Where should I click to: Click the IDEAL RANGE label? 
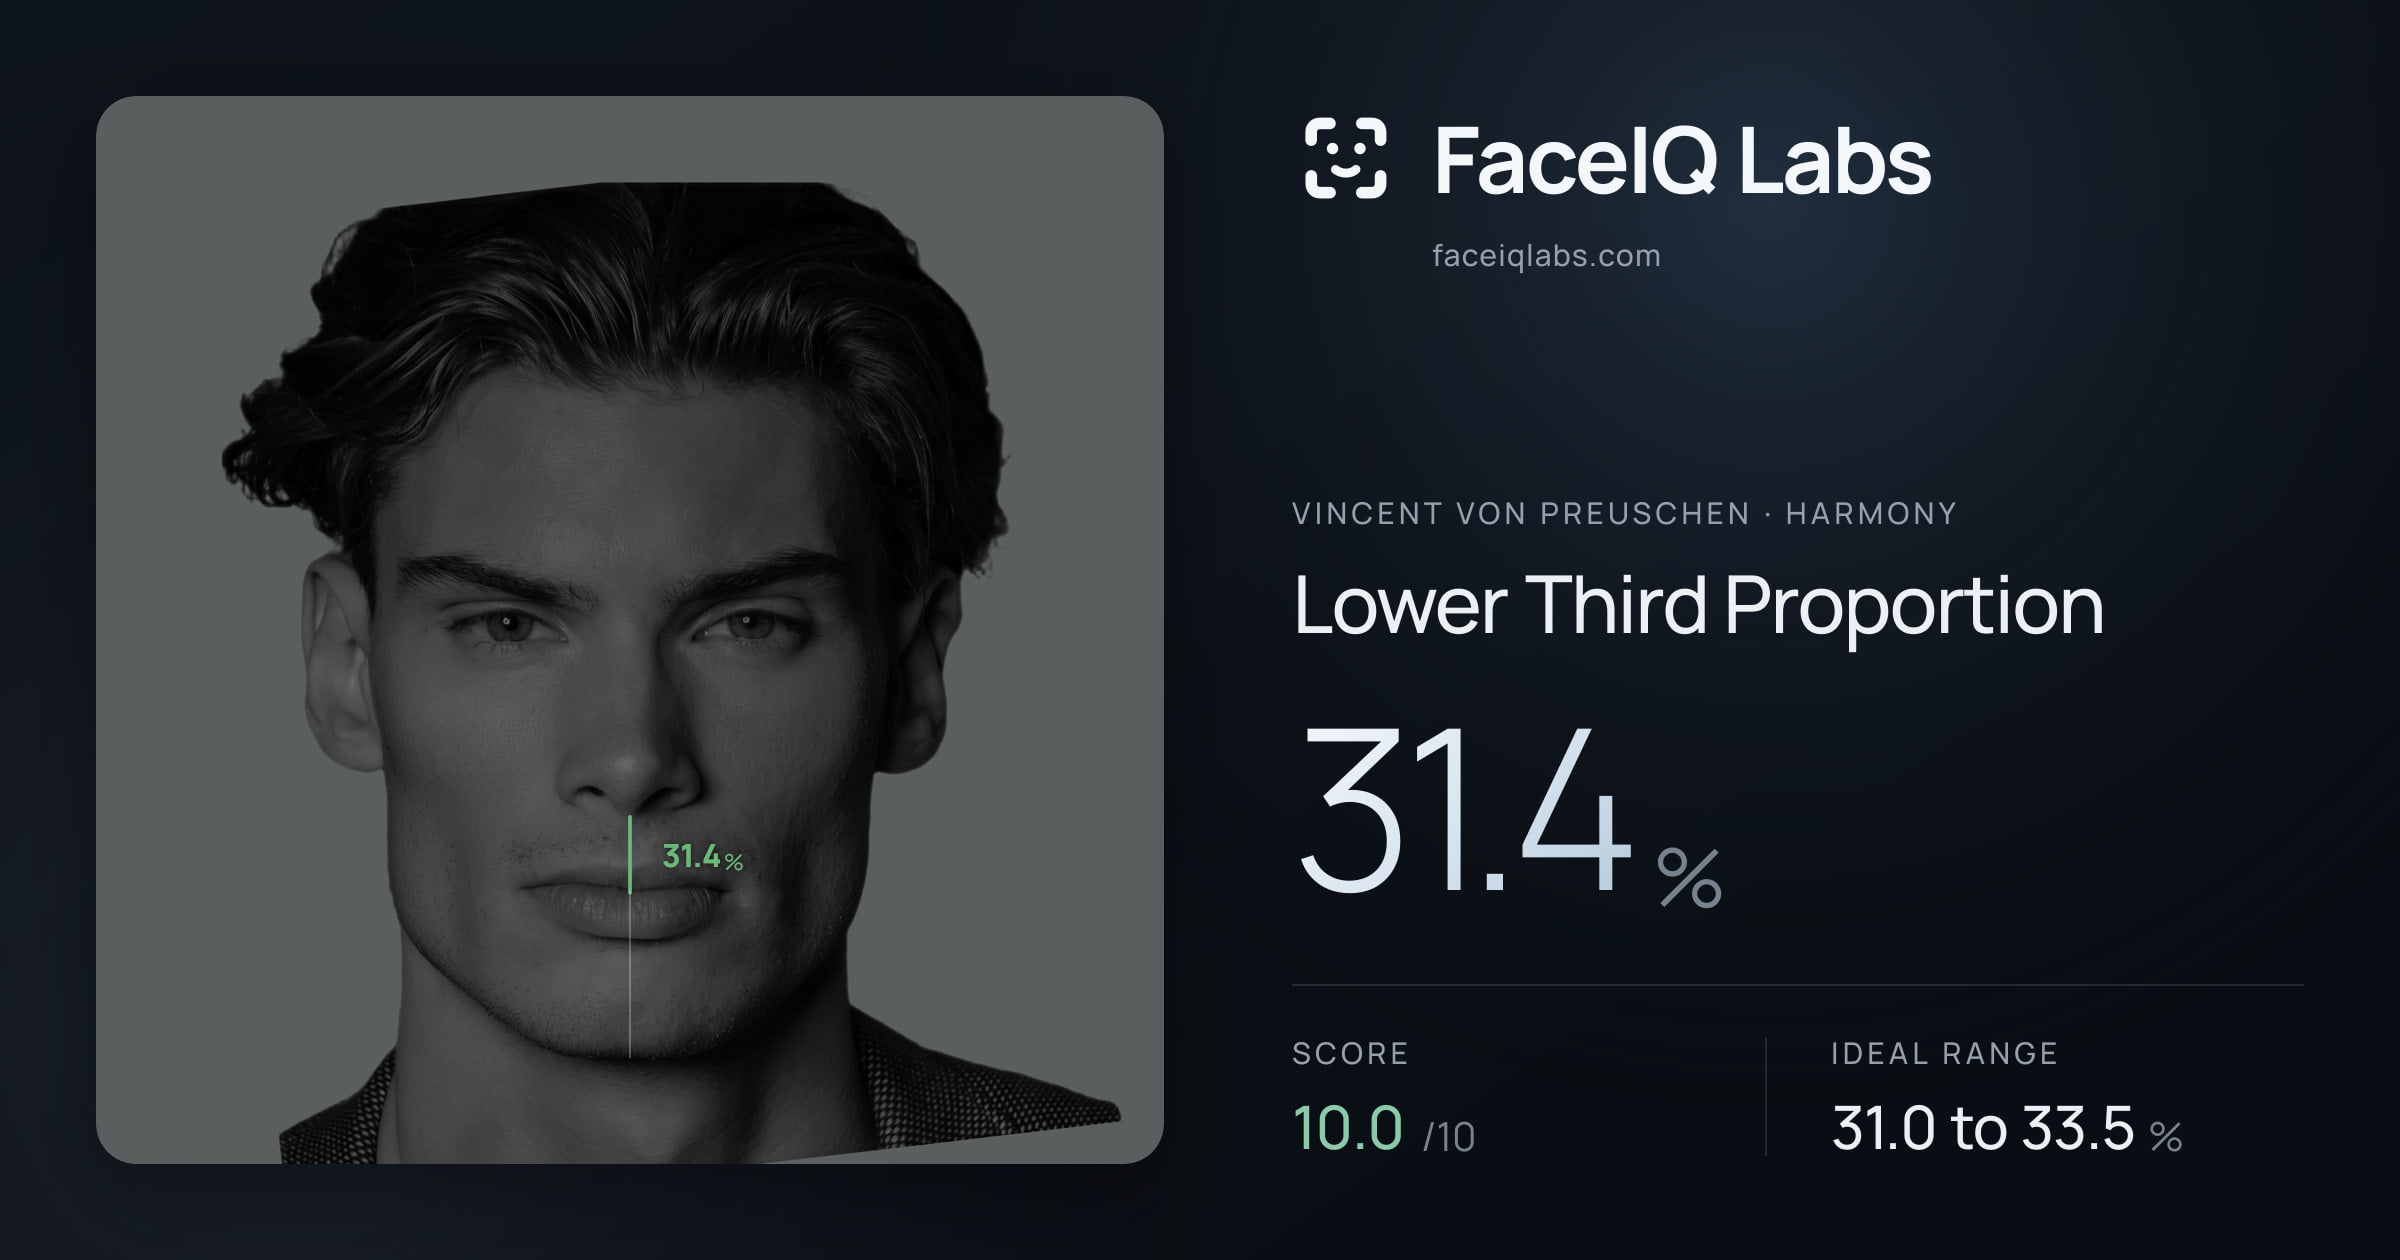click(1944, 1053)
